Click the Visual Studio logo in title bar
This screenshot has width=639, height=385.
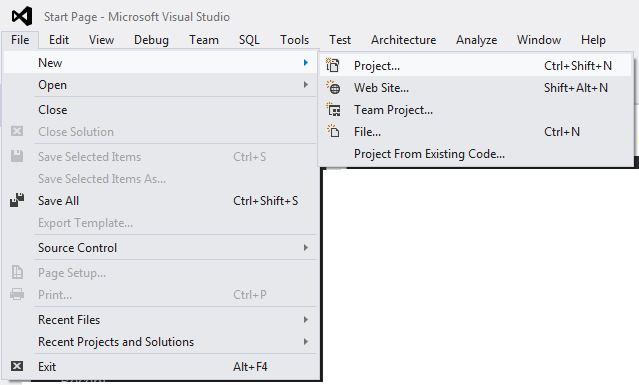tap(22, 16)
